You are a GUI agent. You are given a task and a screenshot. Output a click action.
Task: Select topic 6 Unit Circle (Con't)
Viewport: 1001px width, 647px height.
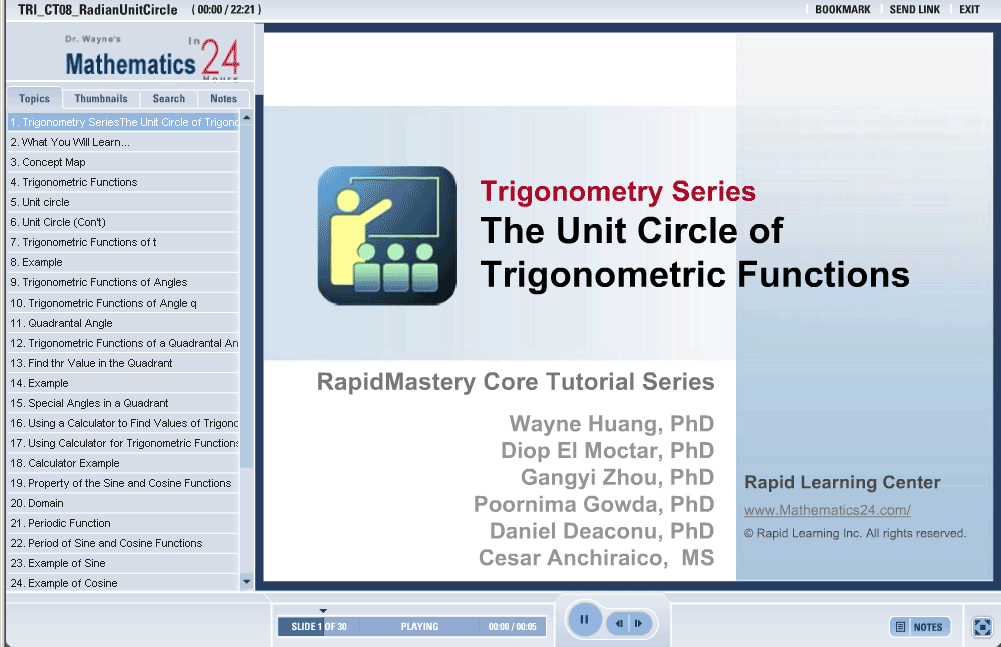click(x=123, y=222)
